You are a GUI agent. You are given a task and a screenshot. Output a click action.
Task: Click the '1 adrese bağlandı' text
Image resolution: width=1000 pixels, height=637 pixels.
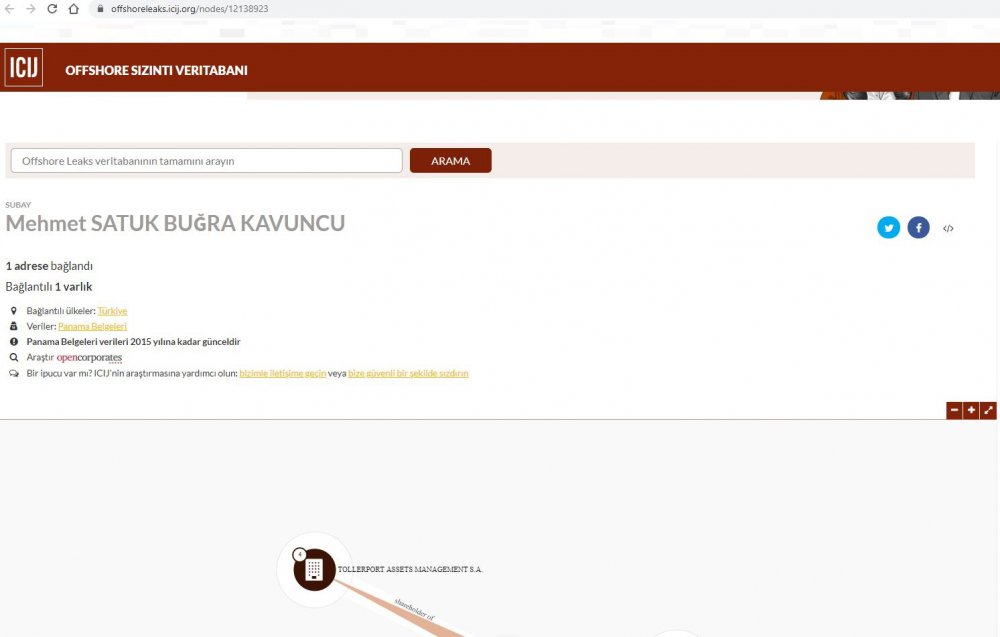[x=49, y=266]
